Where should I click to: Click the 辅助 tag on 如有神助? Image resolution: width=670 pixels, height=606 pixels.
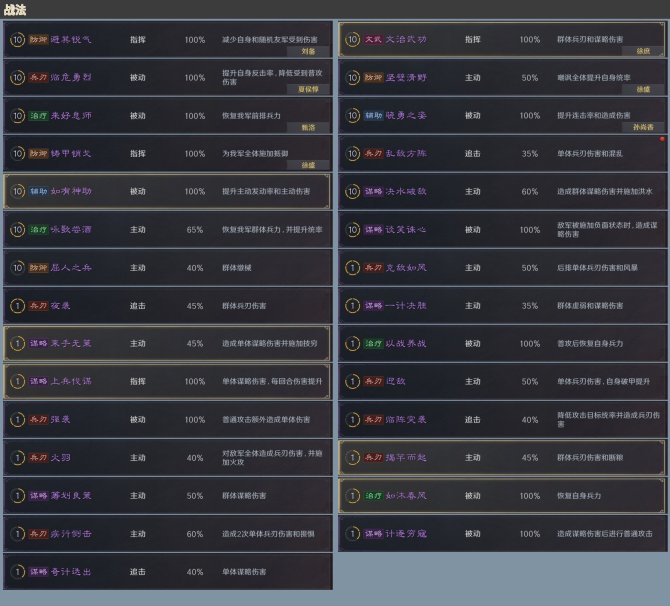[40, 191]
